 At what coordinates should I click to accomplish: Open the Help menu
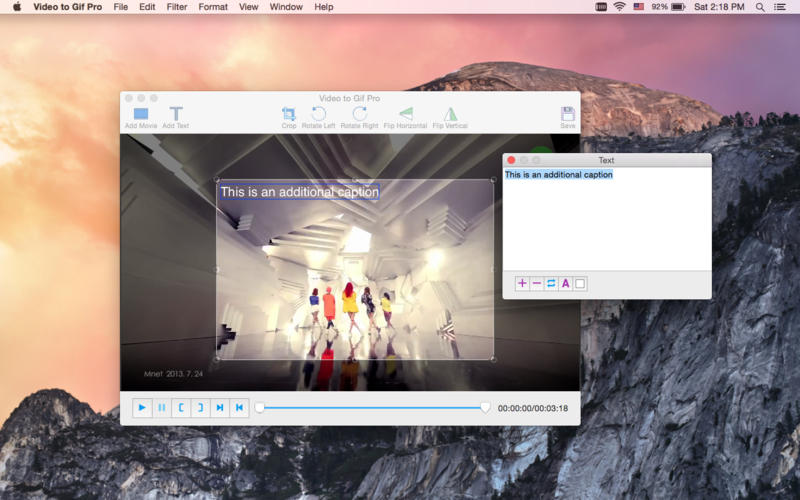324,7
